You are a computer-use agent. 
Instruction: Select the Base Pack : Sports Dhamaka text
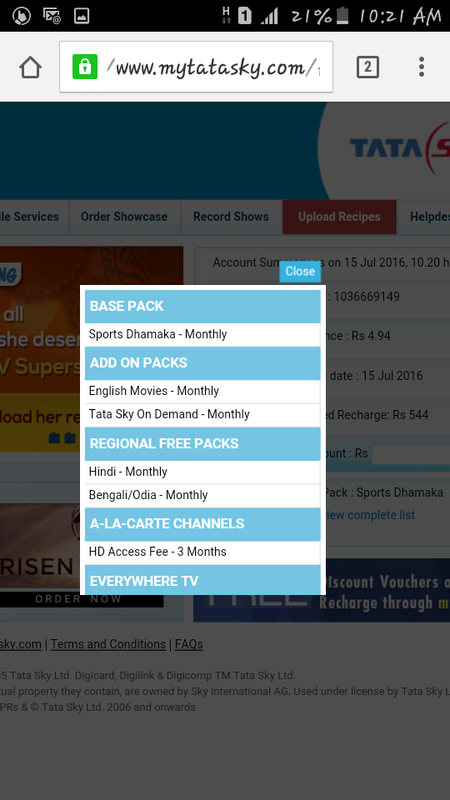pyautogui.click(x=385, y=493)
